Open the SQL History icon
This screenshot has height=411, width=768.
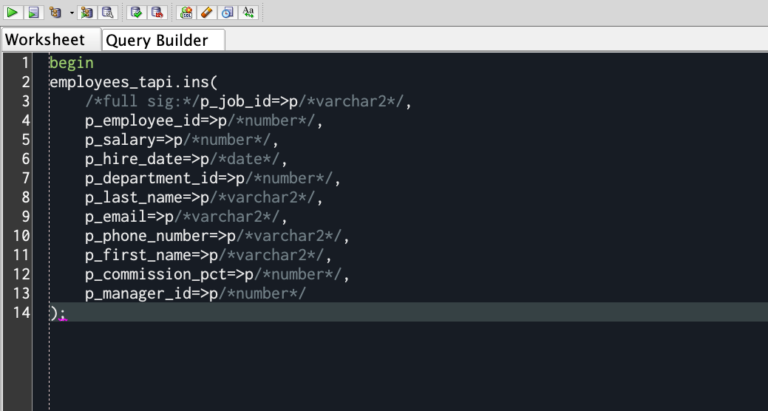click(x=227, y=12)
